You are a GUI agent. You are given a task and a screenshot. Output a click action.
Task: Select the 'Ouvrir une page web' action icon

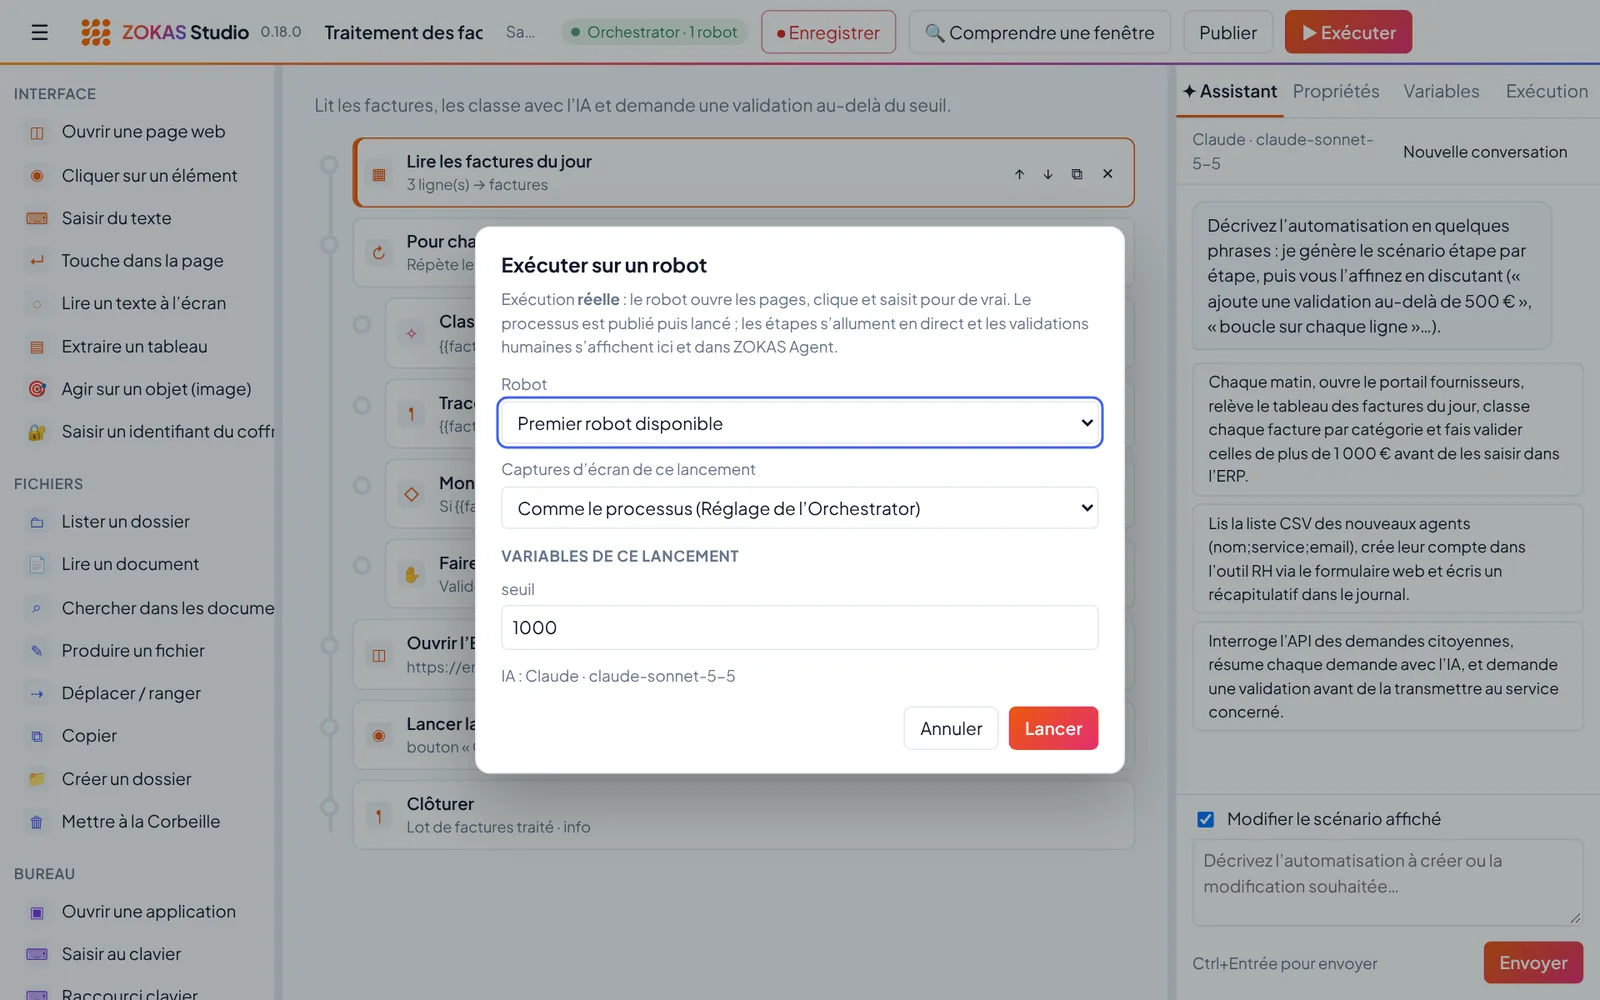tap(37, 132)
